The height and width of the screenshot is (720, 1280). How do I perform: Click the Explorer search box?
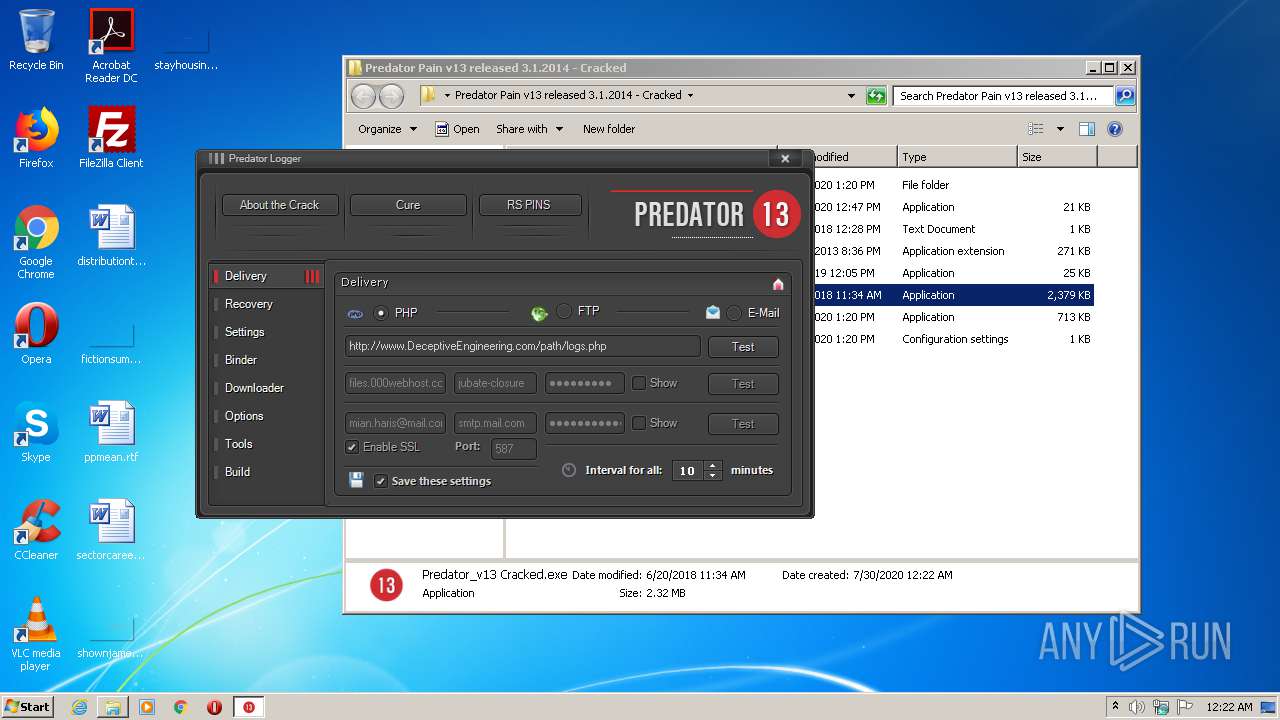point(1003,96)
